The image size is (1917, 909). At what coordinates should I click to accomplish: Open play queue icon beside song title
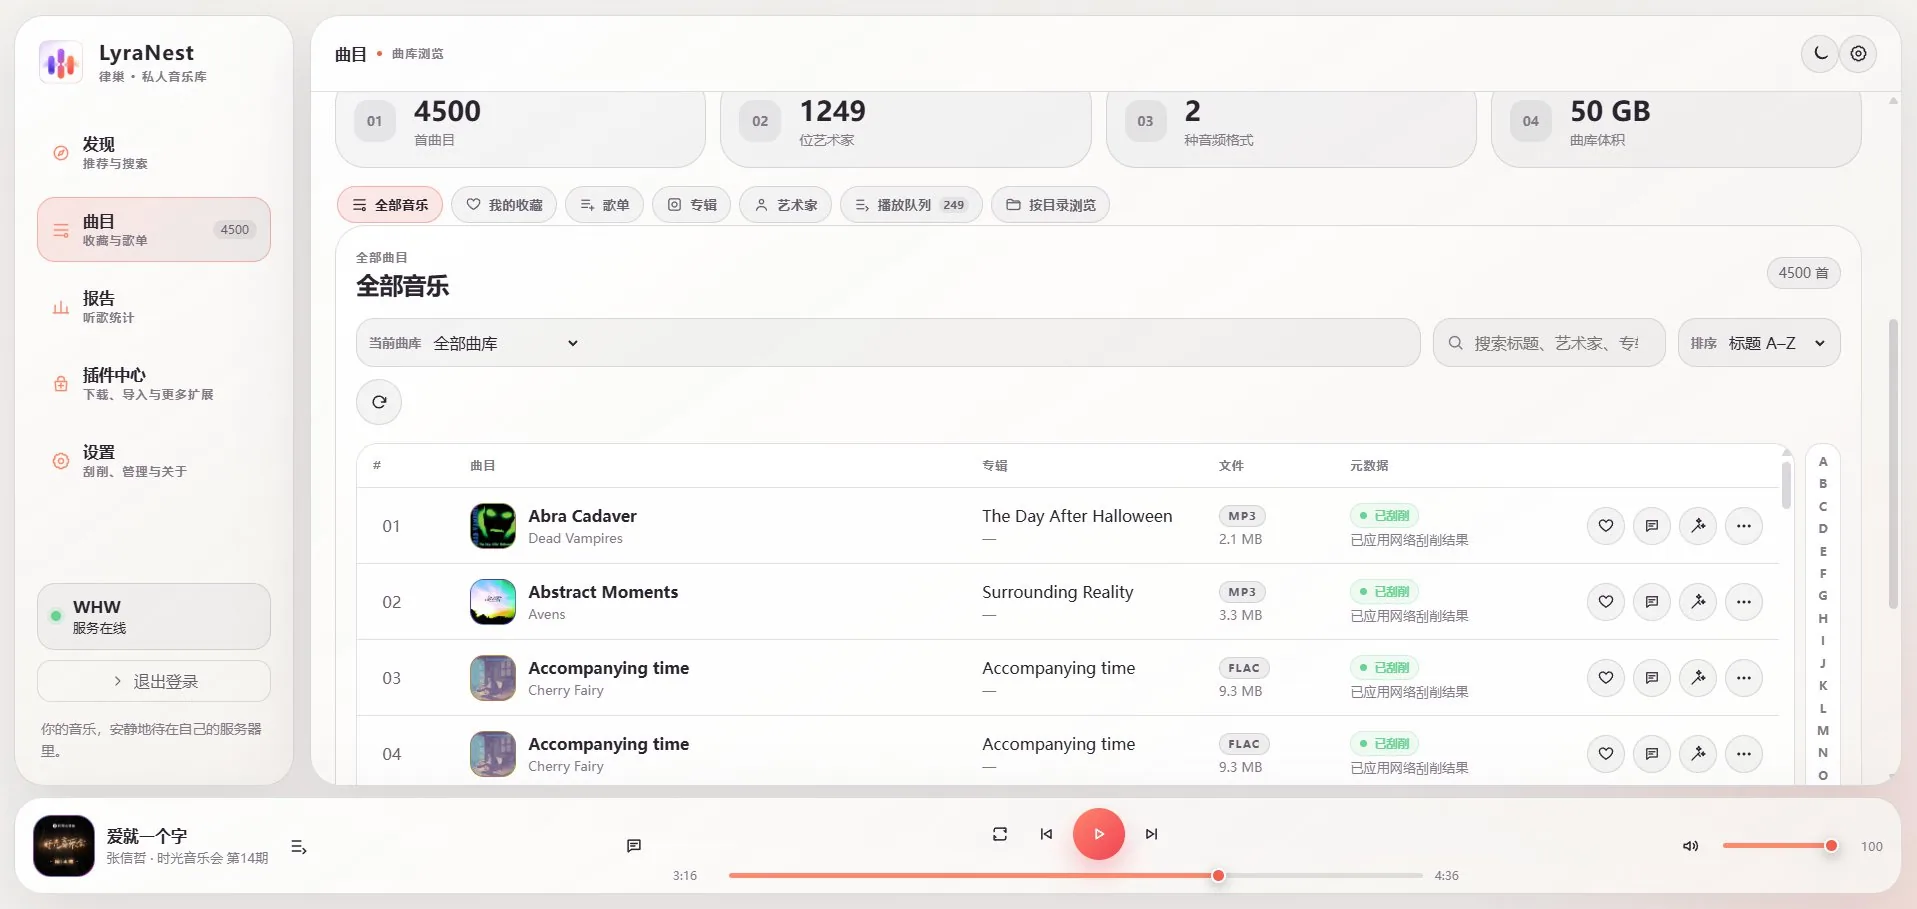pyautogui.click(x=298, y=847)
